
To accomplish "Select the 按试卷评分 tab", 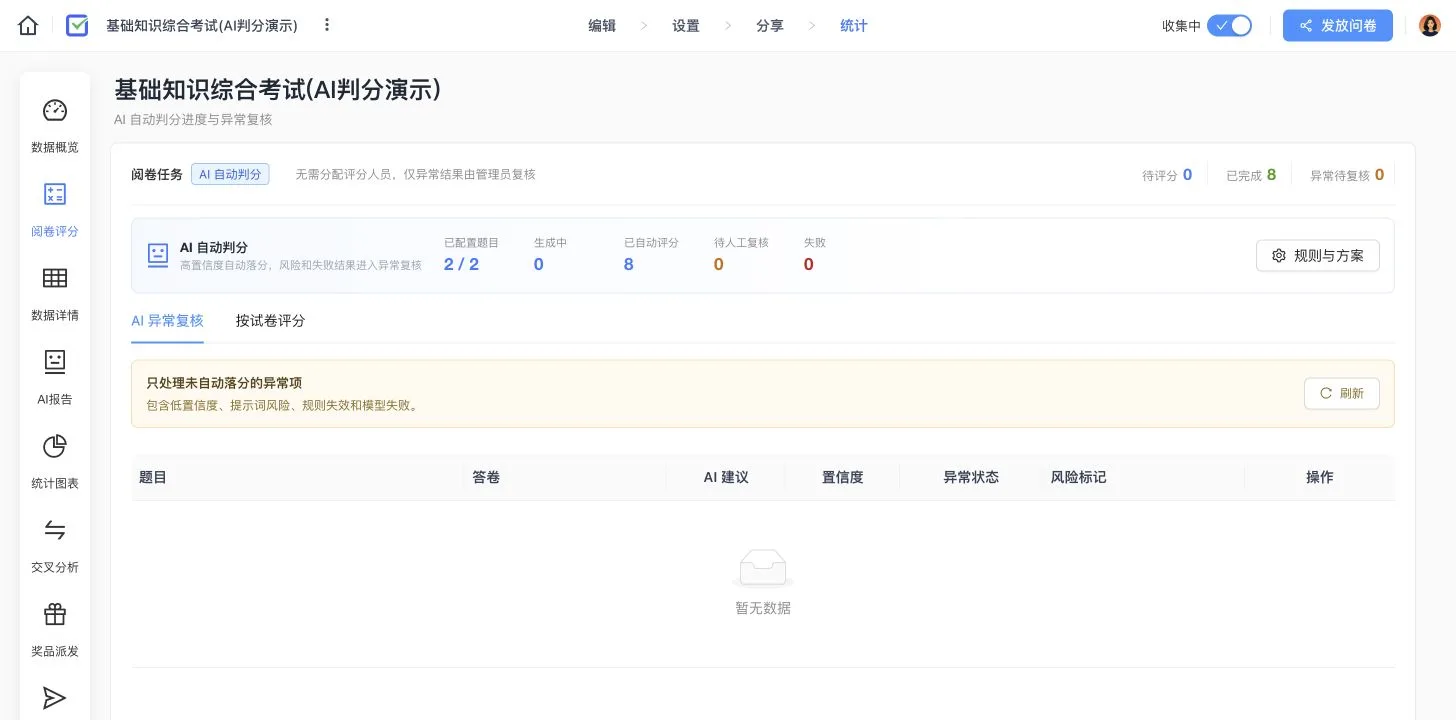I will [x=270, y=321].
